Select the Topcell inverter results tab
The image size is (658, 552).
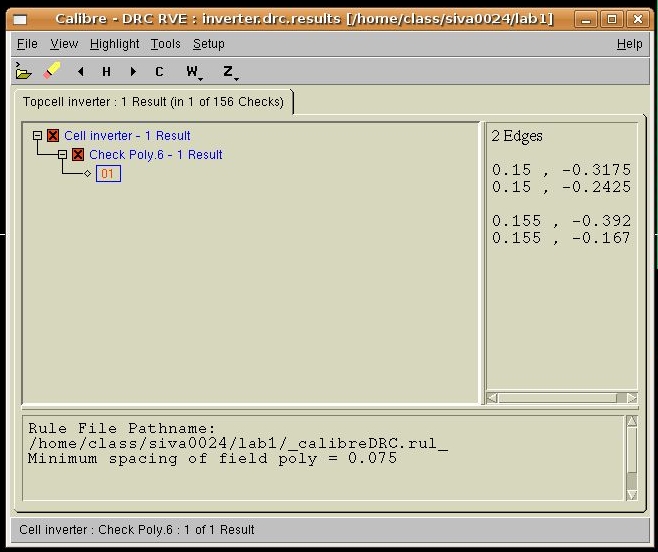click(x=153, y=102)
